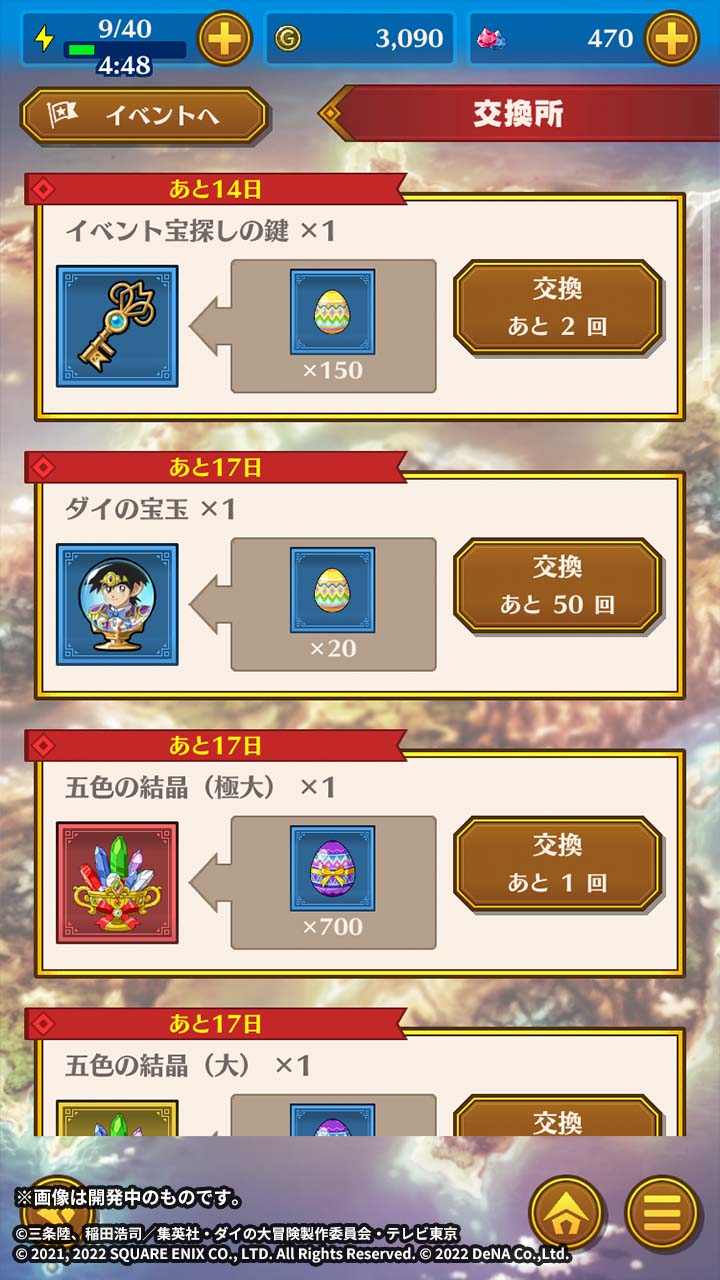720x1280 pixels.
Task: Exchange the event key (あと 2 回)
Action: coord(557,307)
